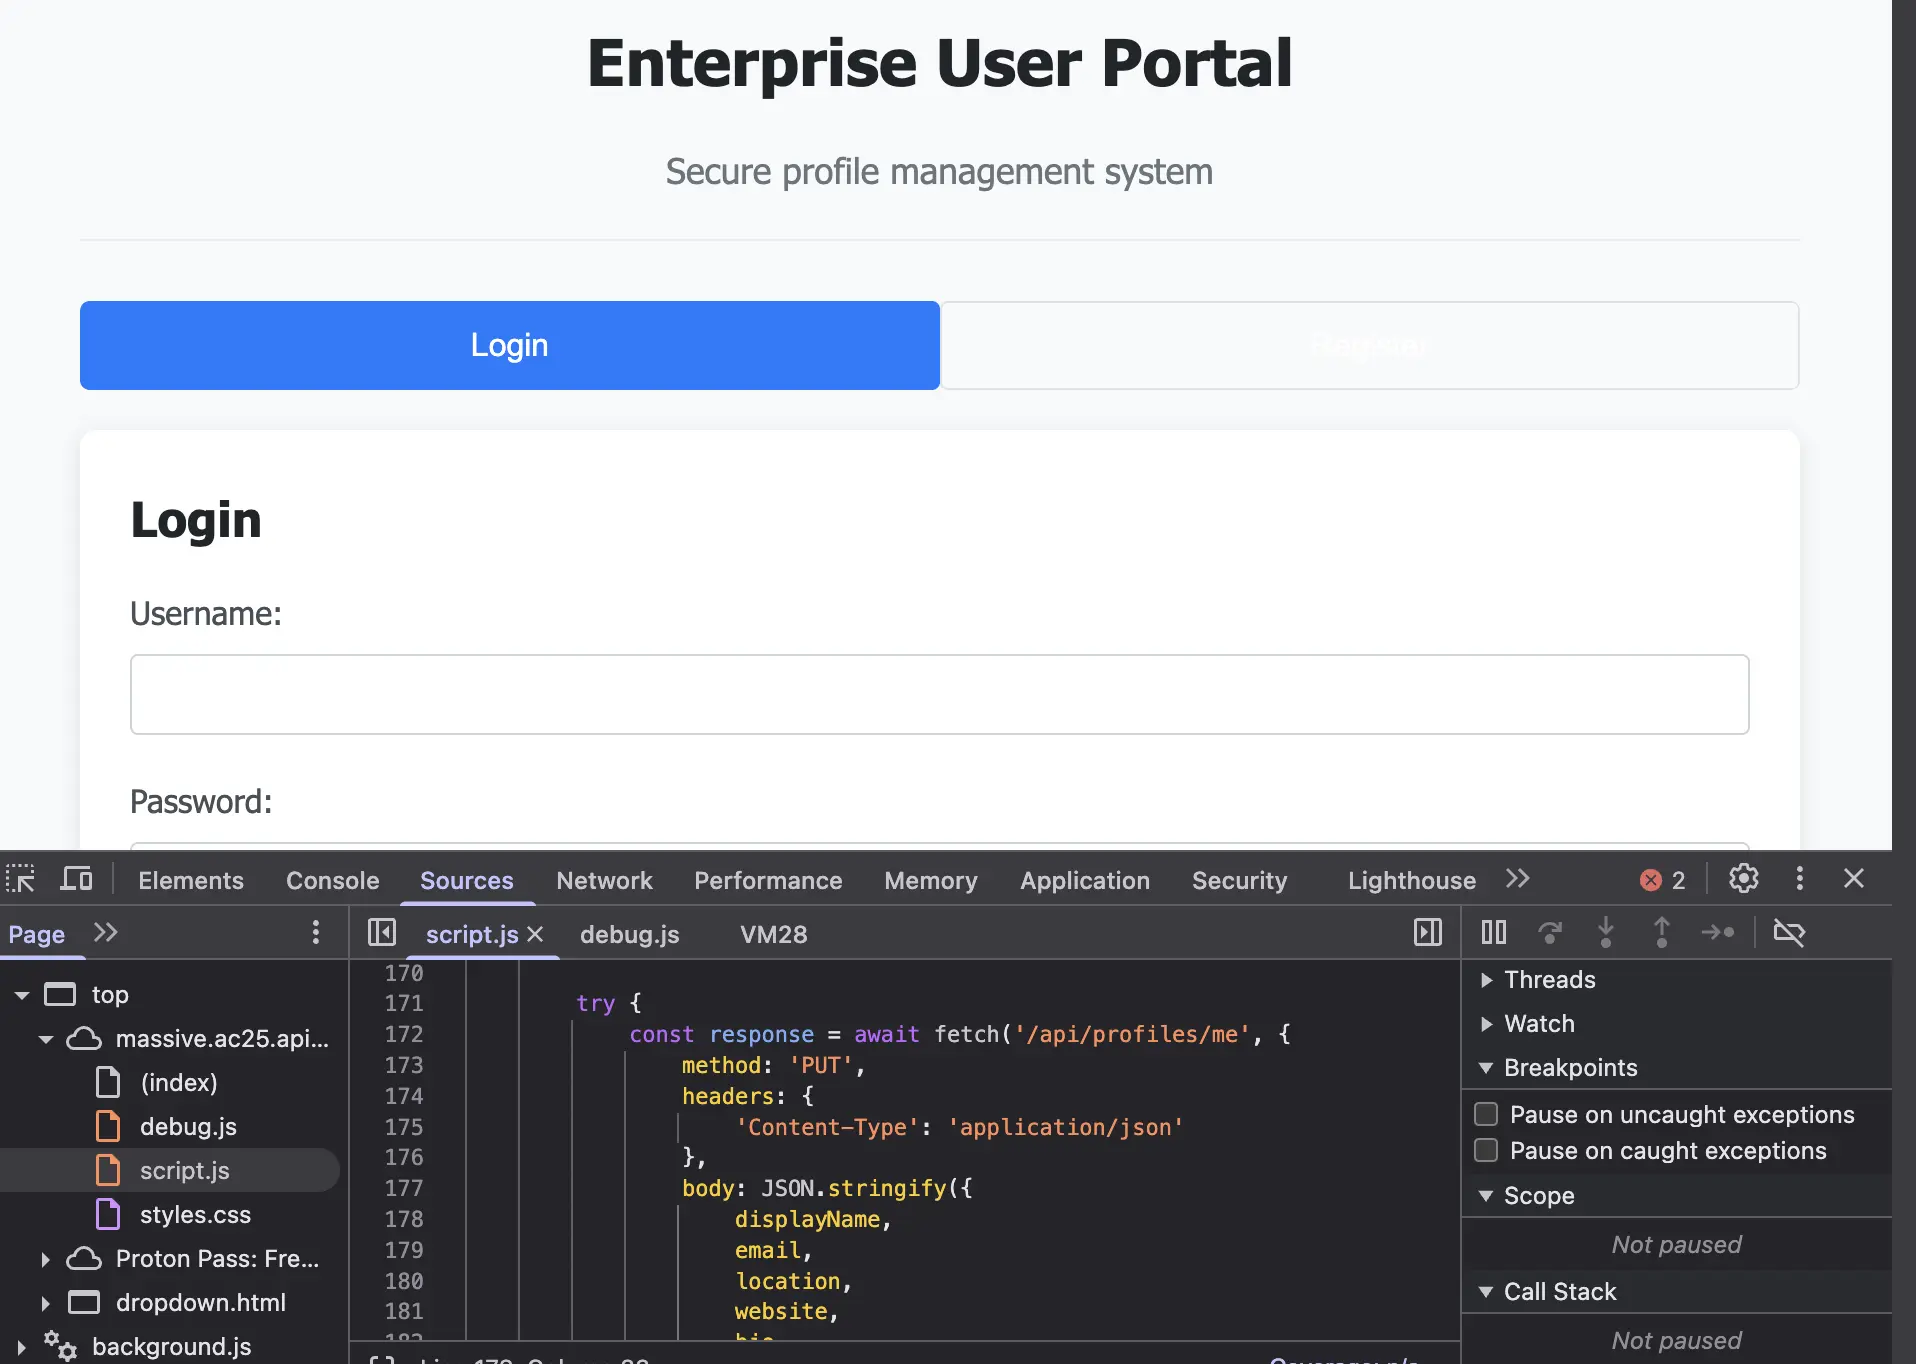Collapse the Scope section
The height and width of the screenshot is (1364, 1916).
(1486, 1196)
